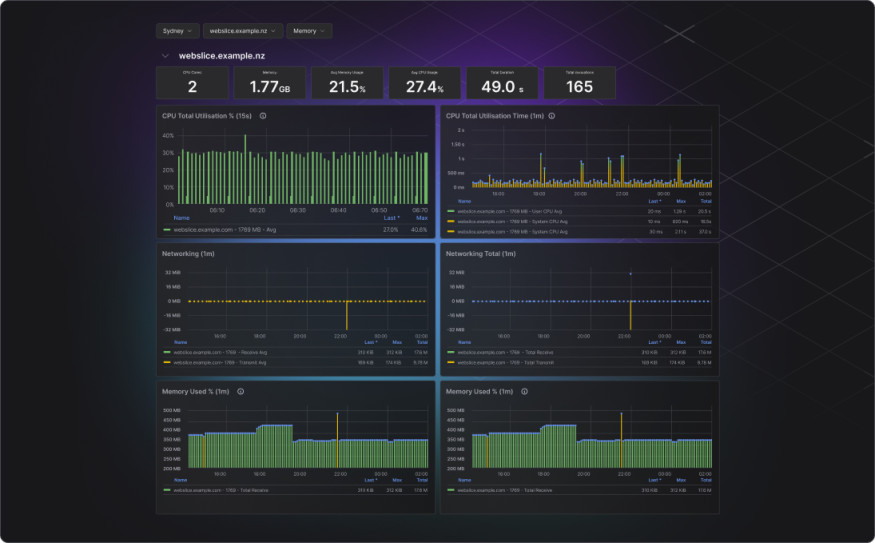
Task: Click info icon on CPU Total Utilisation % panel
Action: [263, 116]
